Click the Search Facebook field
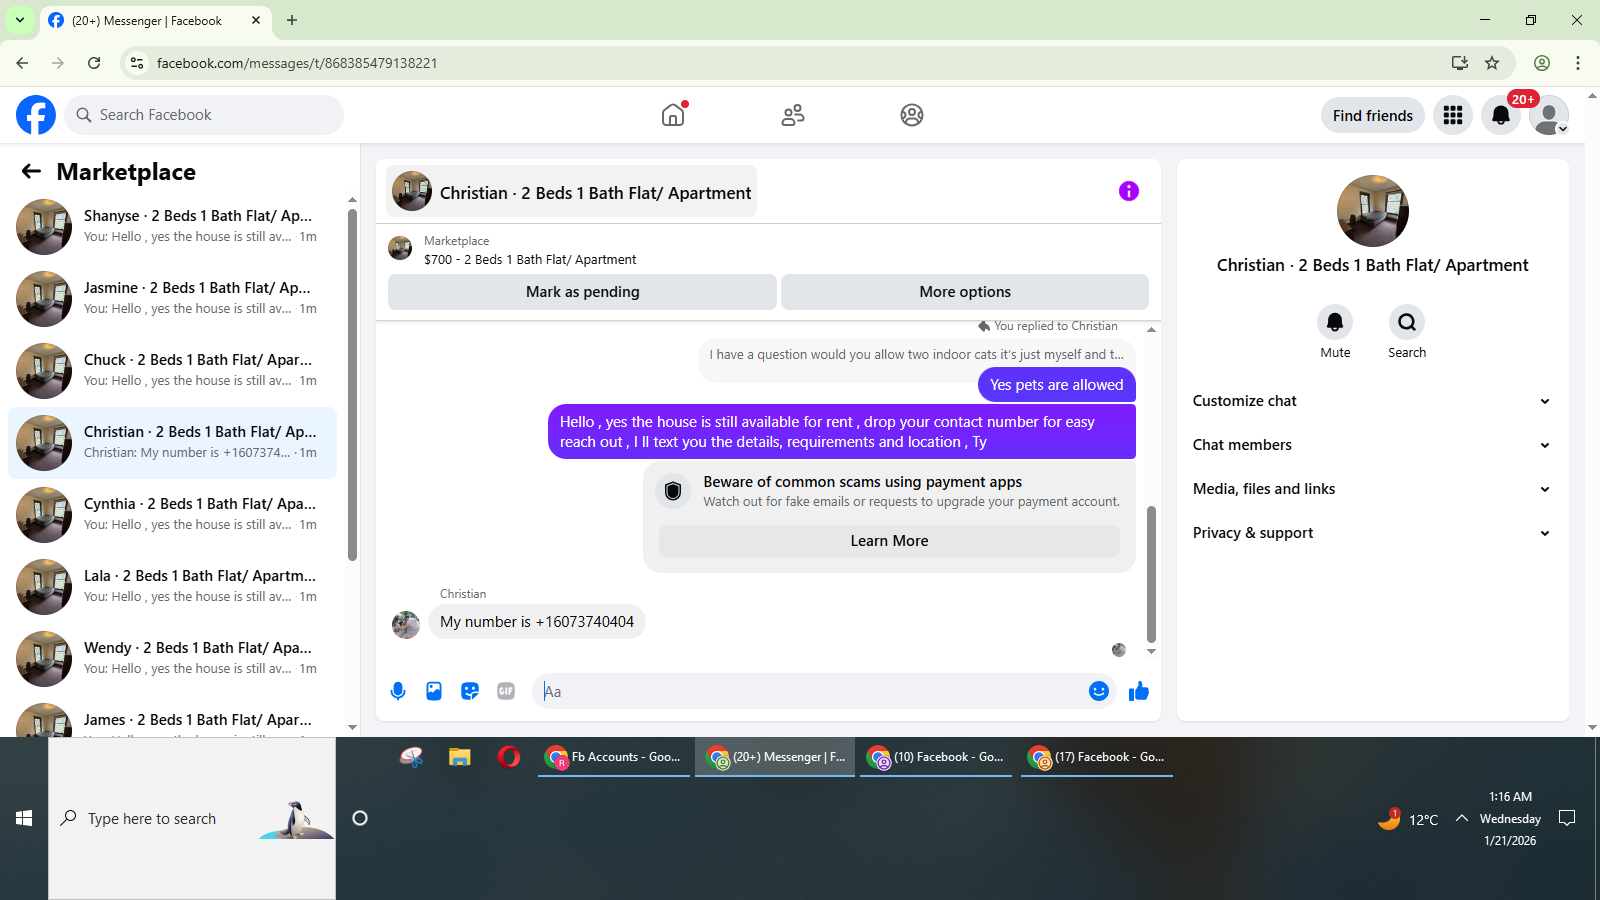Image resolution: width=1600 pixels, height=900 pixels. (x=204, y=115)
